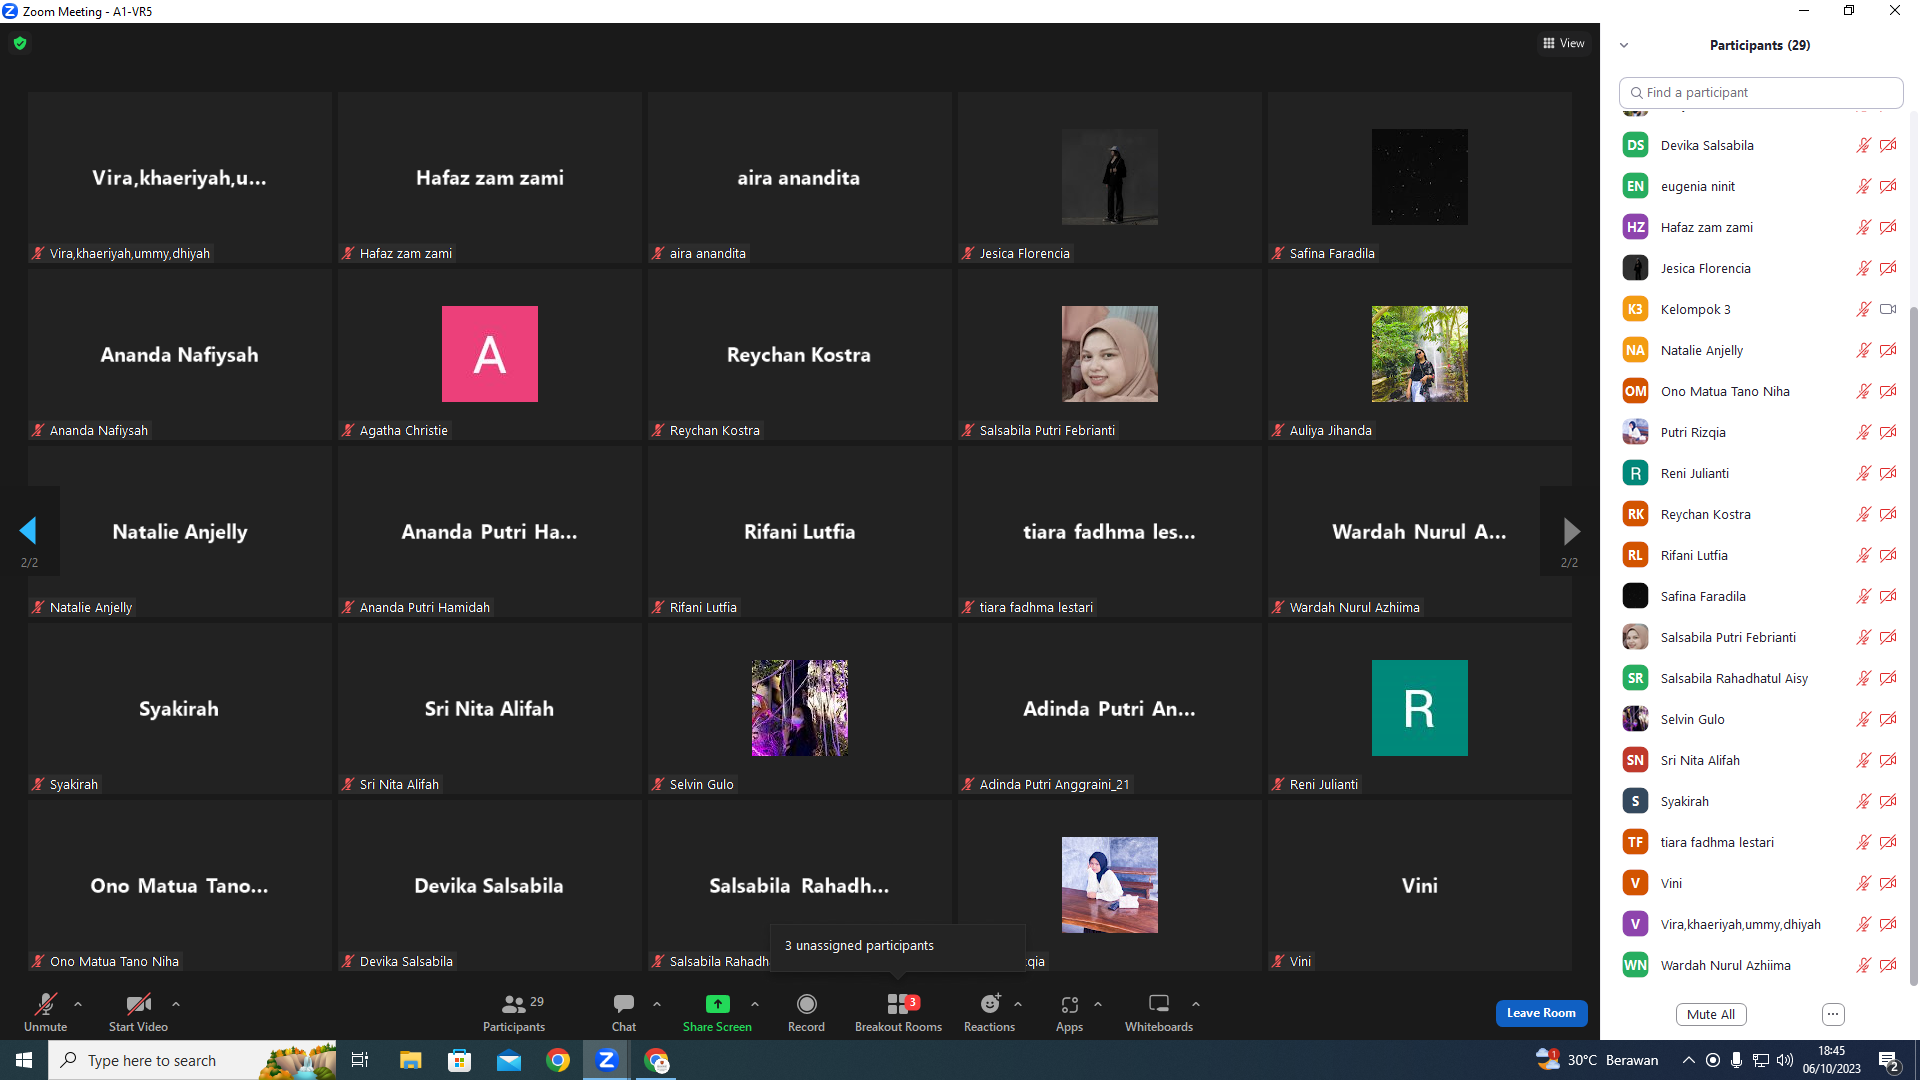Open the Whiteboards icon
Viewport: 1920px width, 1080px height.
(x=1159, y=1004)
